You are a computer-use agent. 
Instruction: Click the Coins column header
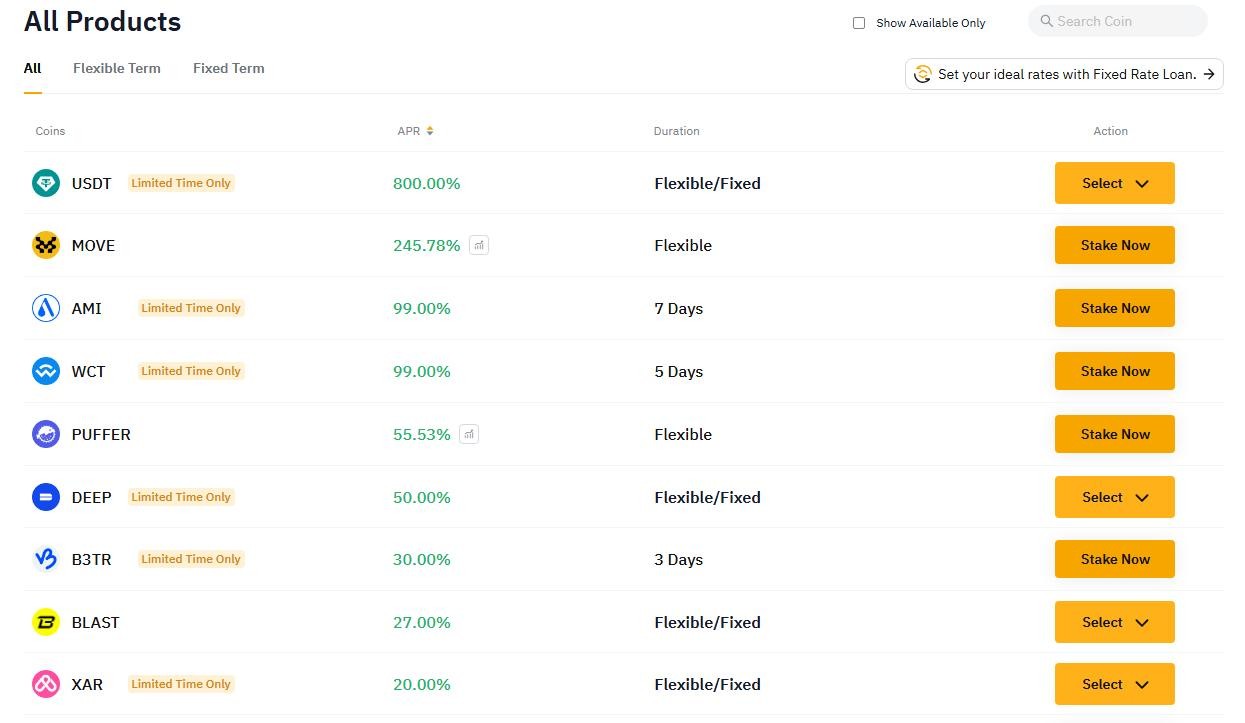pyautogui.click(x=50, y=131)
